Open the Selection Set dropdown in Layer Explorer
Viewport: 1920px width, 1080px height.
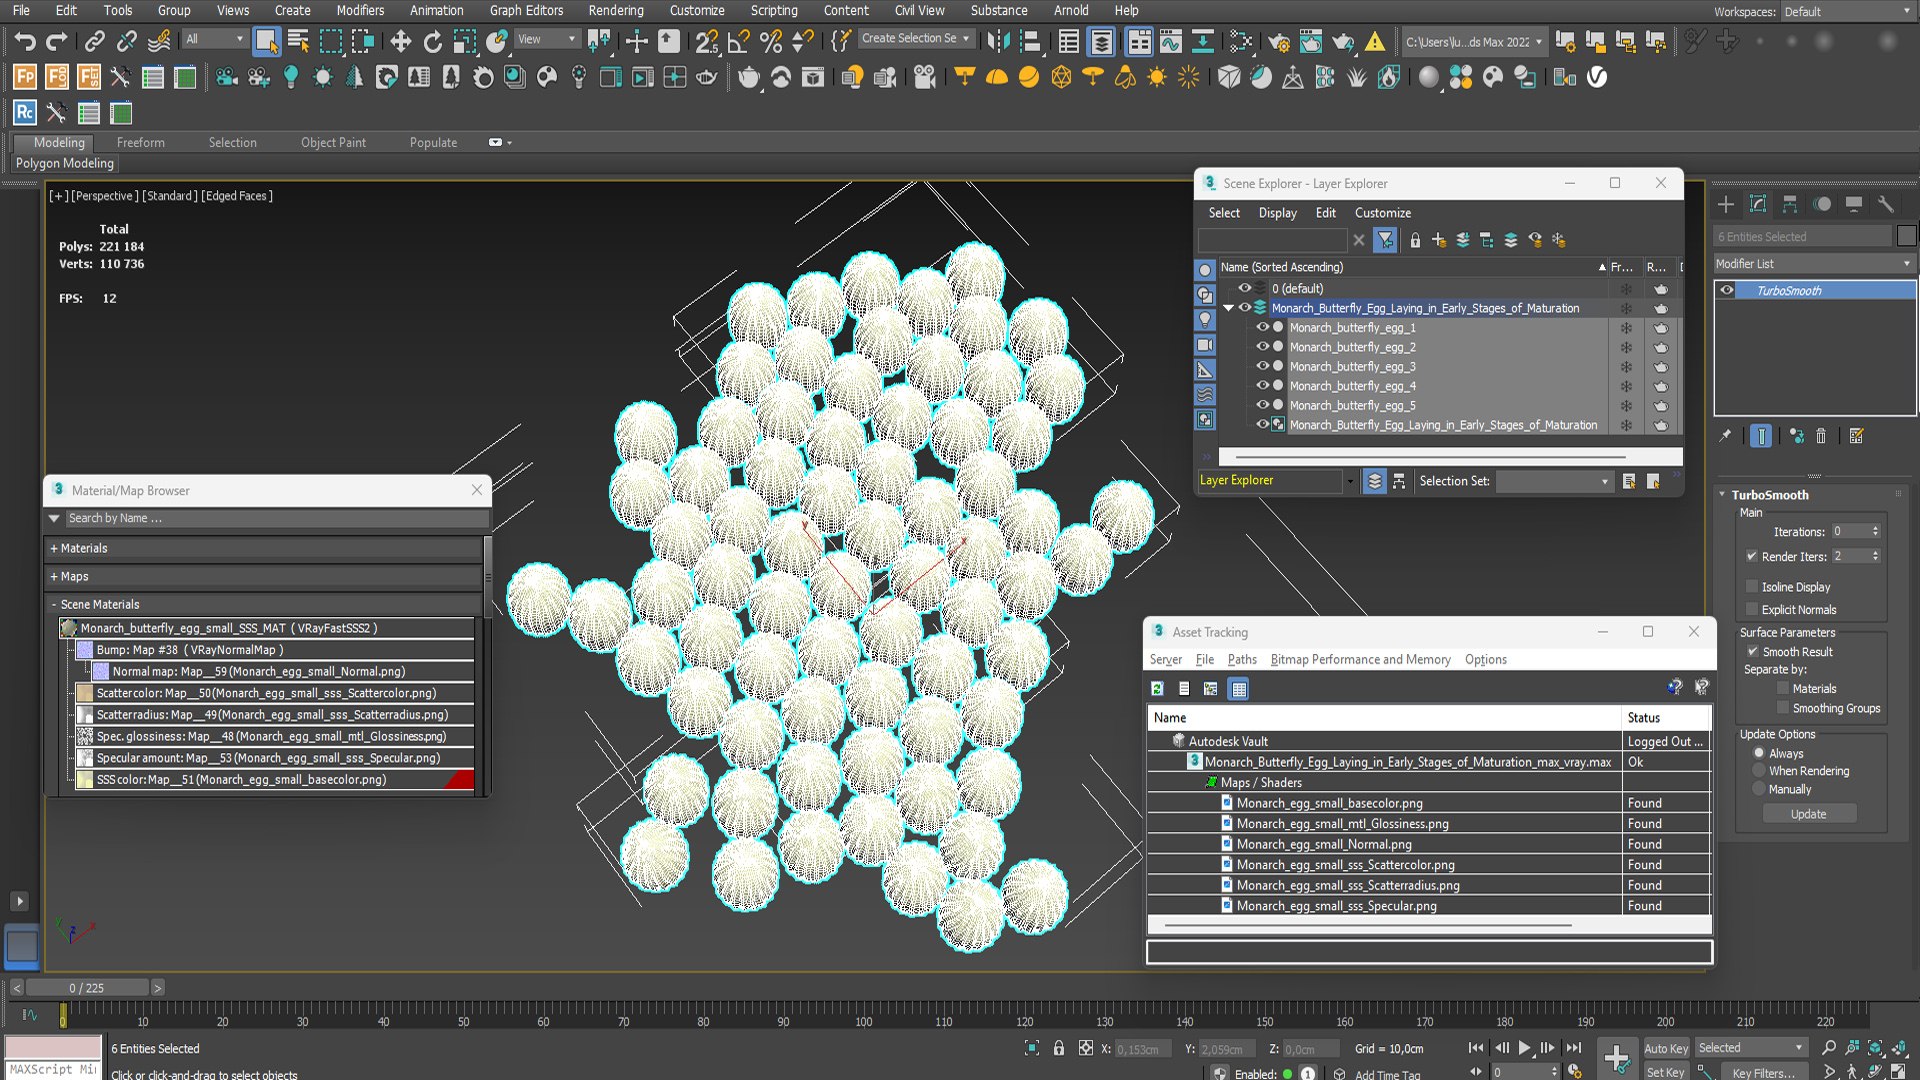(1555, 481)
